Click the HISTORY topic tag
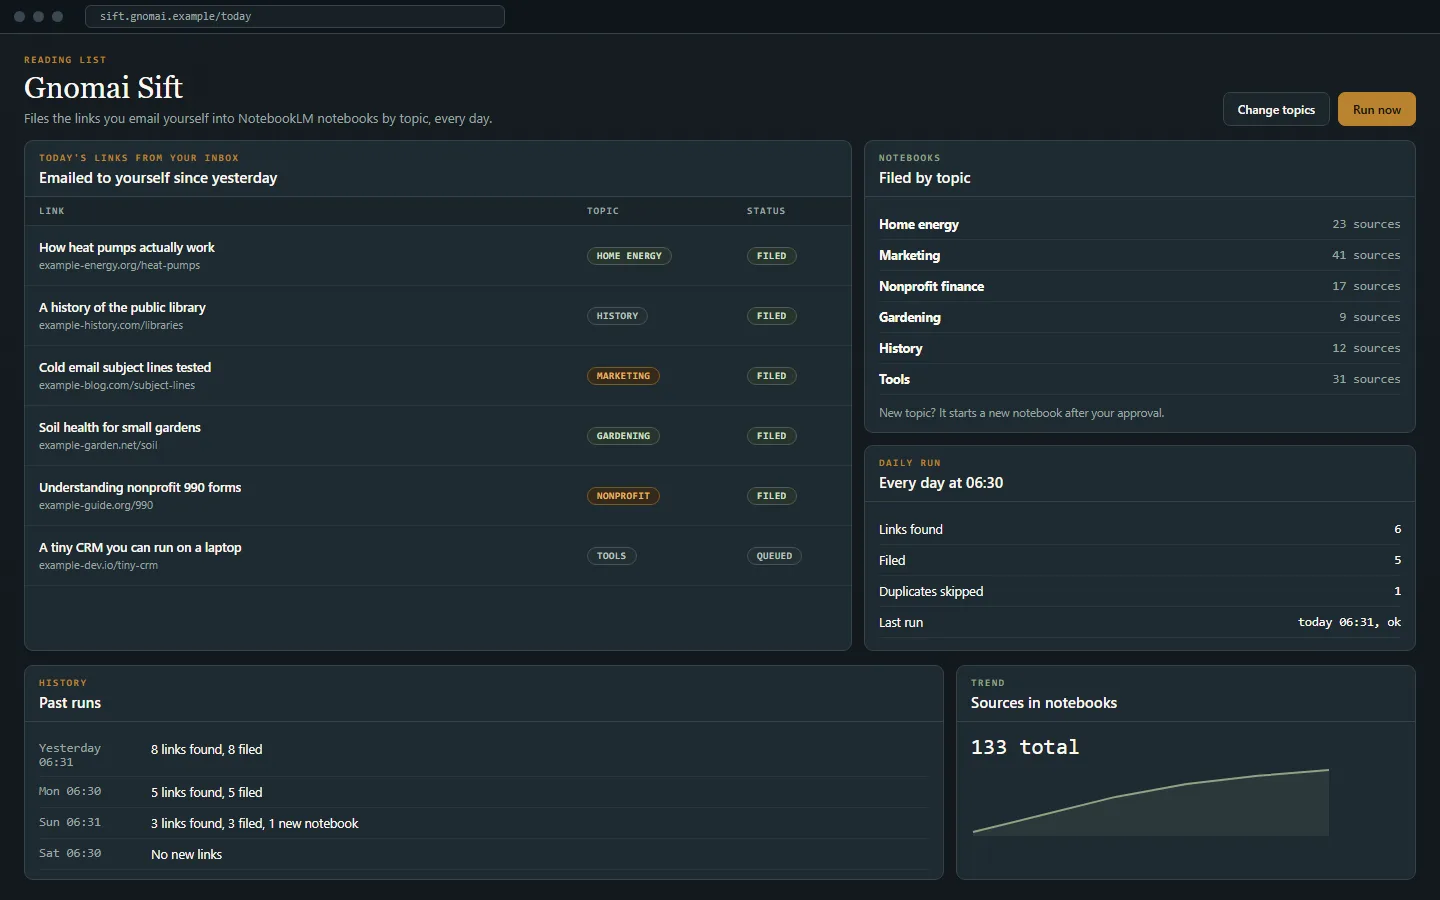The height and width of the screenshot is (900, 1440). pos(617,316)
